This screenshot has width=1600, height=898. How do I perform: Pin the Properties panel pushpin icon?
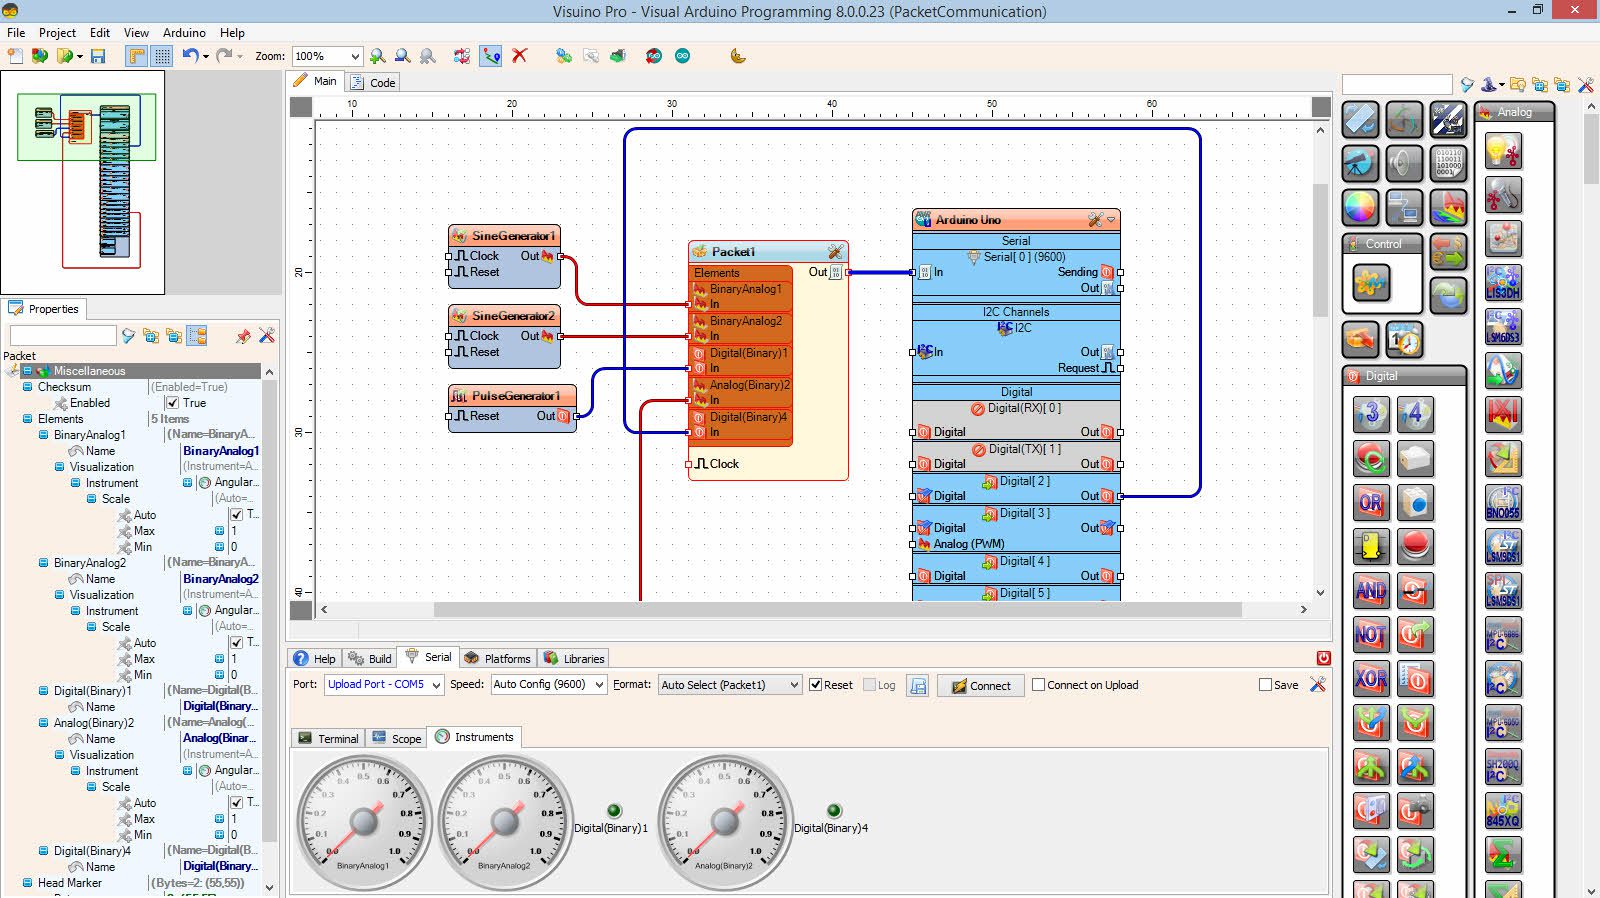[243, 336]
